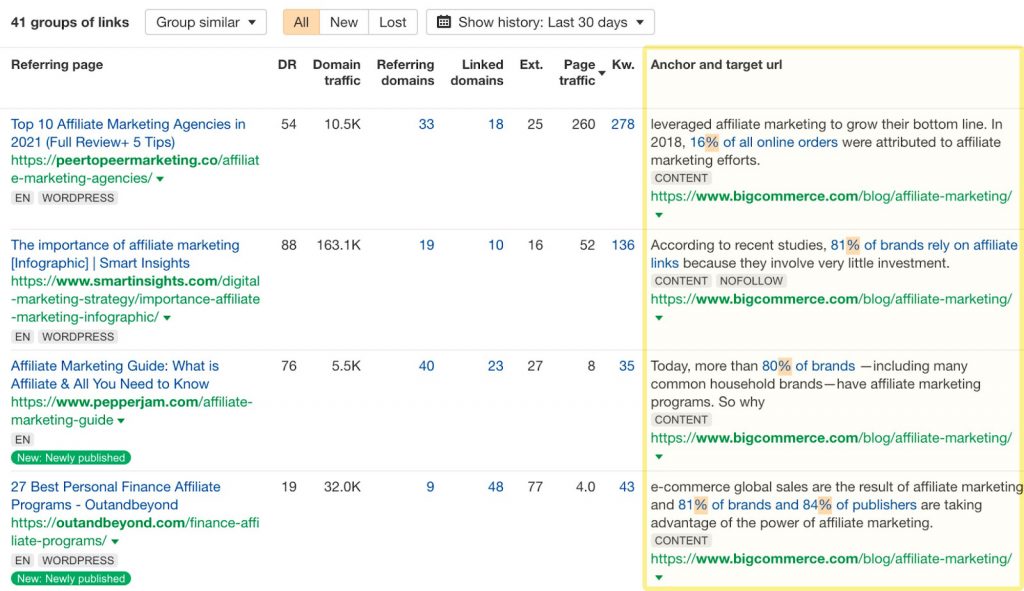Show only Lost links
The width and height of the screenshot is (1024, 591).
click(393, 22)
